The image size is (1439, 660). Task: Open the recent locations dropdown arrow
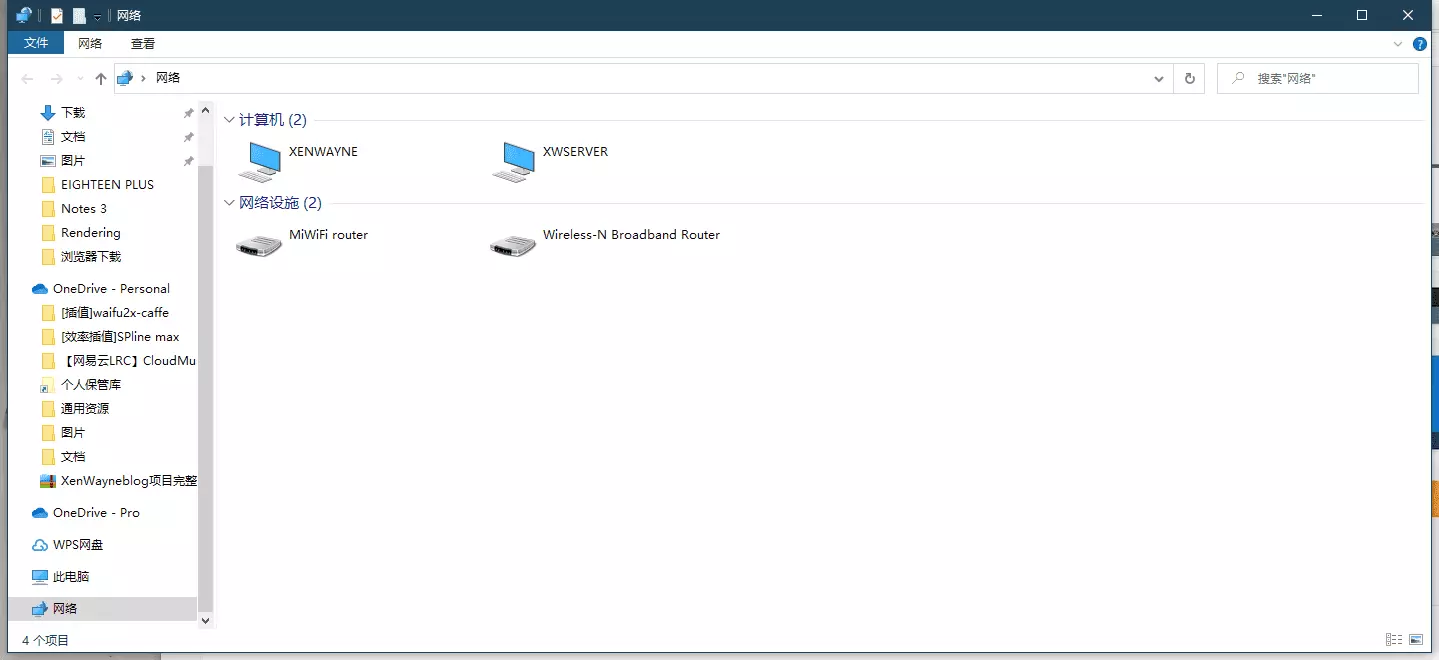pos(80,79)
